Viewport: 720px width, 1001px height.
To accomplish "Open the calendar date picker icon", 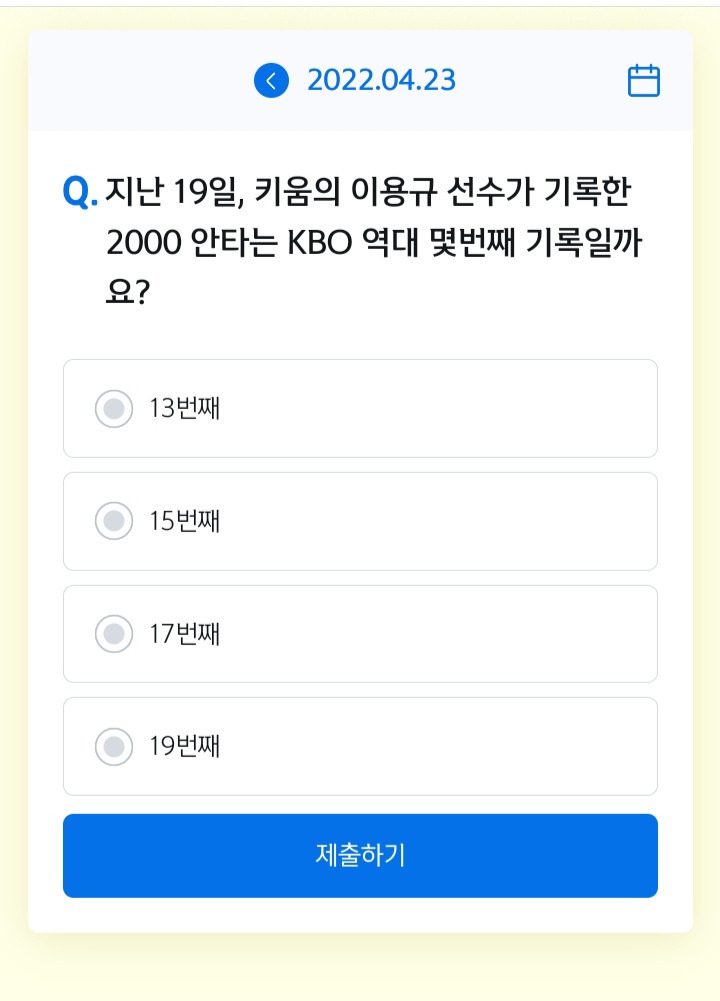I will coord(643,80).
